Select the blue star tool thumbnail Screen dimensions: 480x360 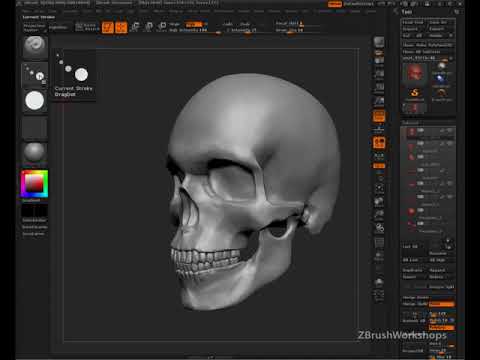[x=441, y=80]
